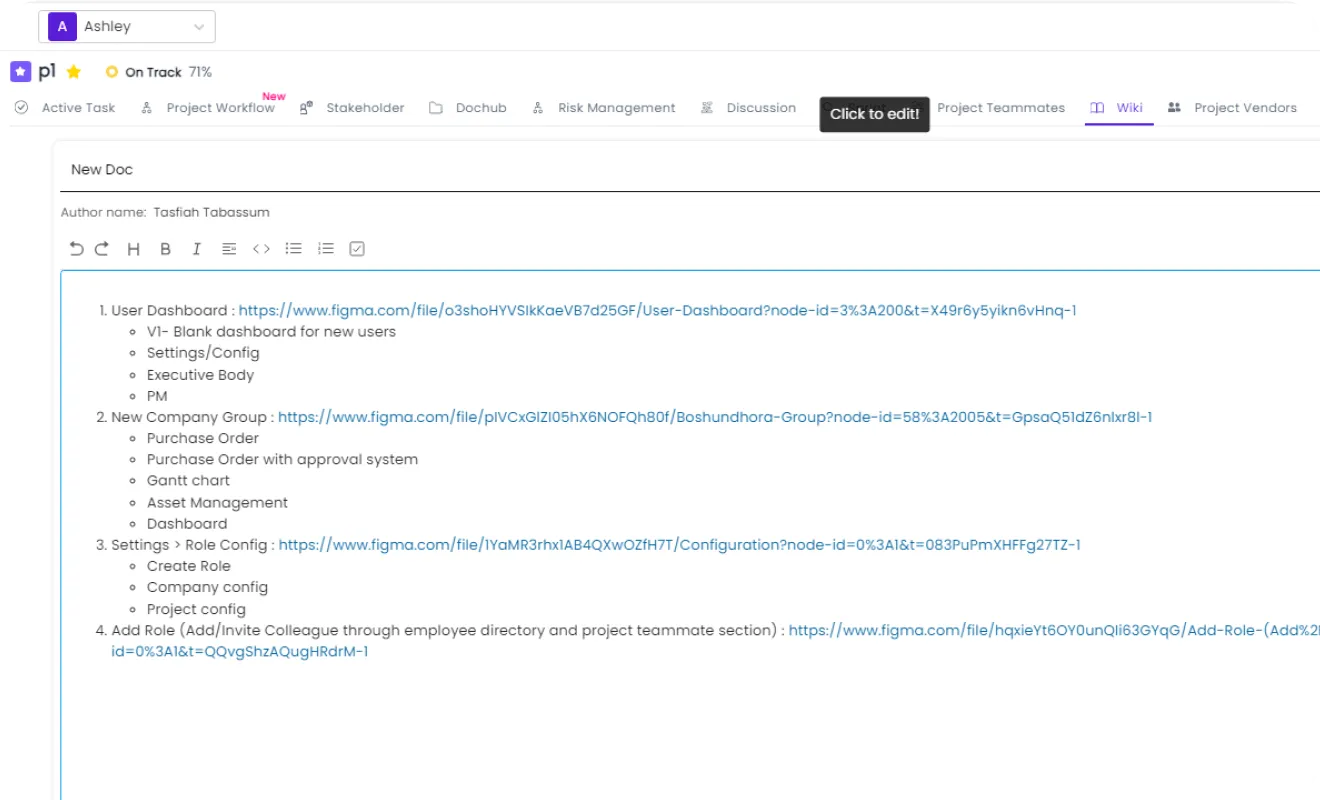Click the Dochub folder icon

(436, 108)
